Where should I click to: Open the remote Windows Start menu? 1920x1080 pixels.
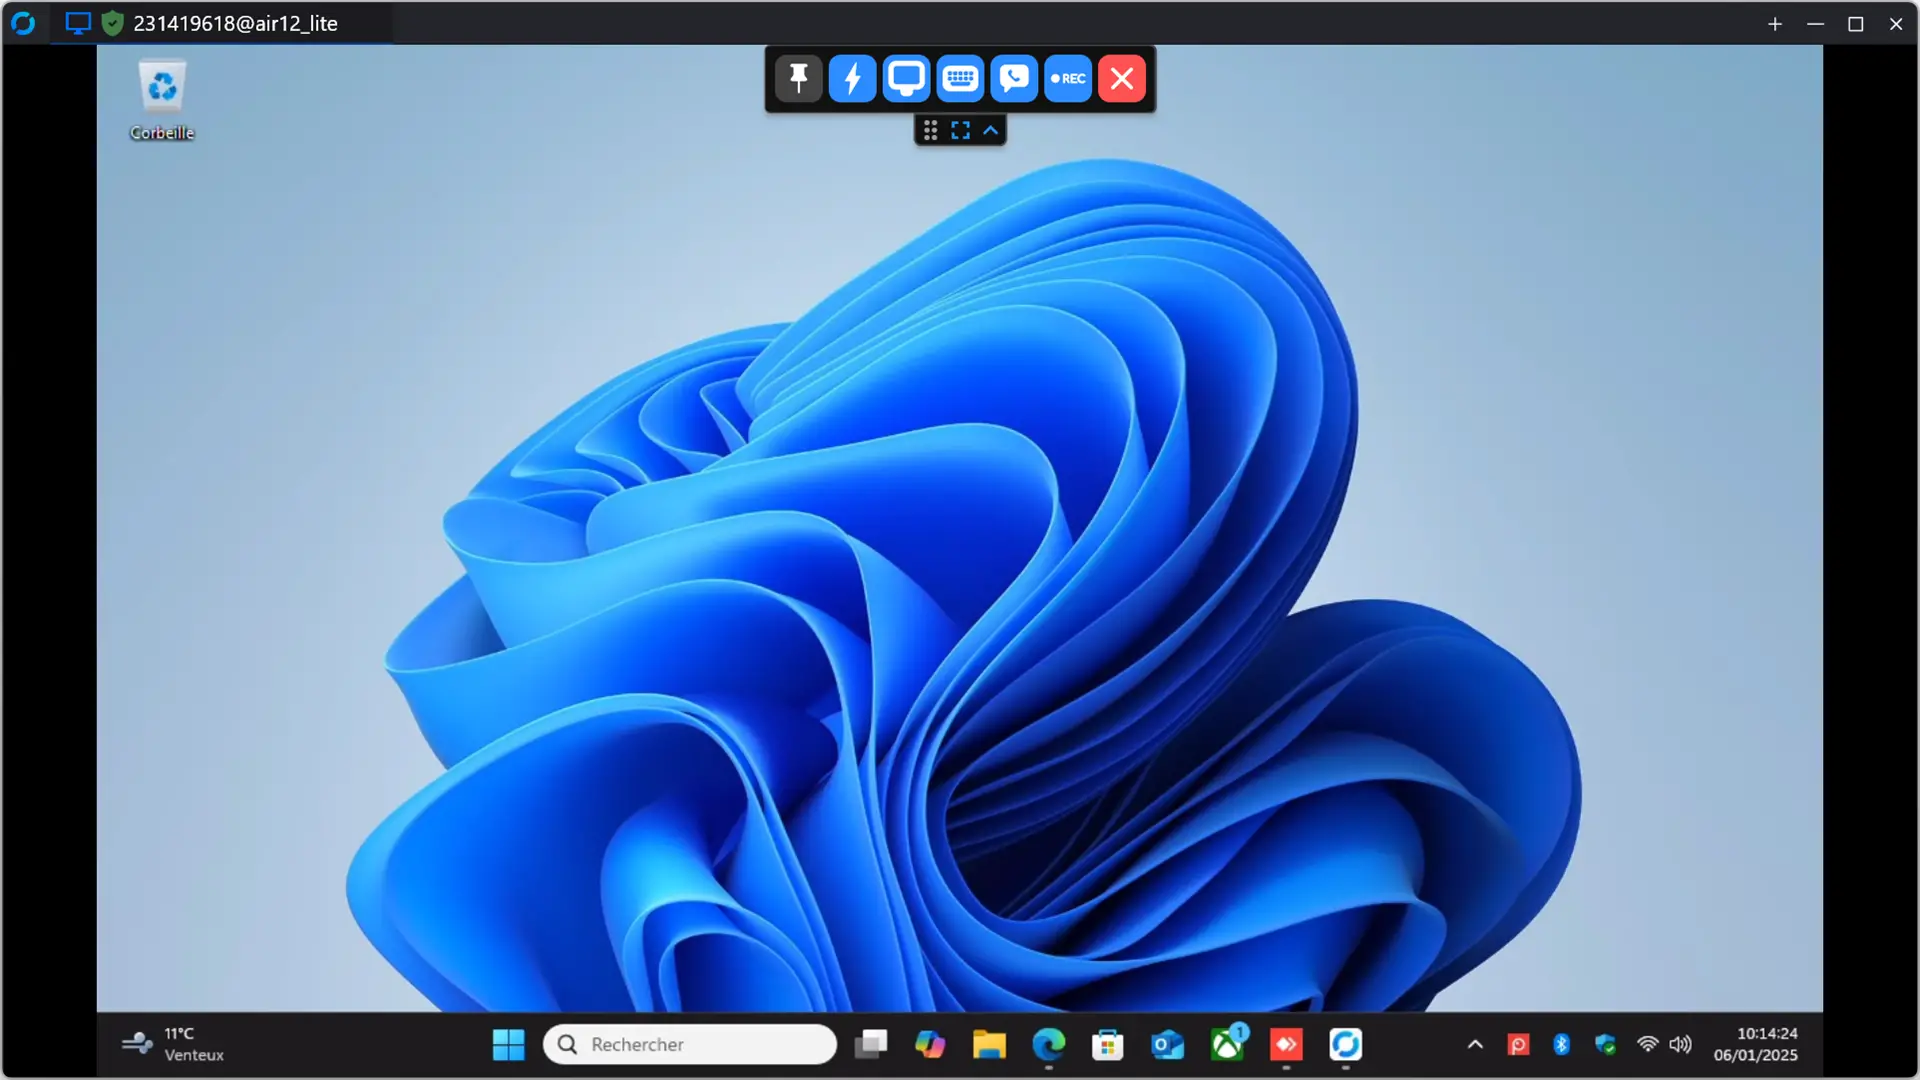tap(508, 1044)
